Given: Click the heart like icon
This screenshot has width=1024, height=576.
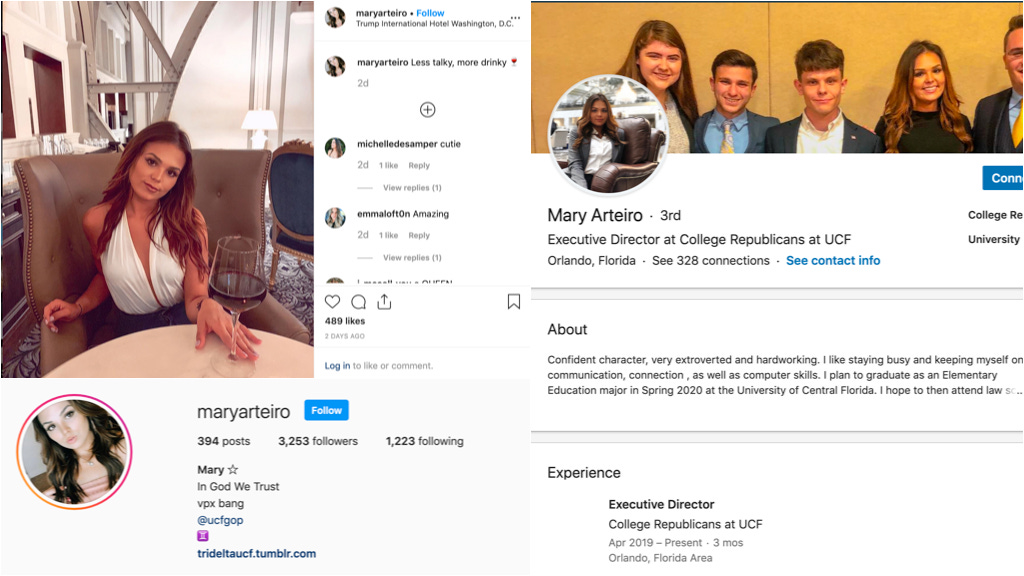Looking at the screenshot, I should [x=332, y=302].
